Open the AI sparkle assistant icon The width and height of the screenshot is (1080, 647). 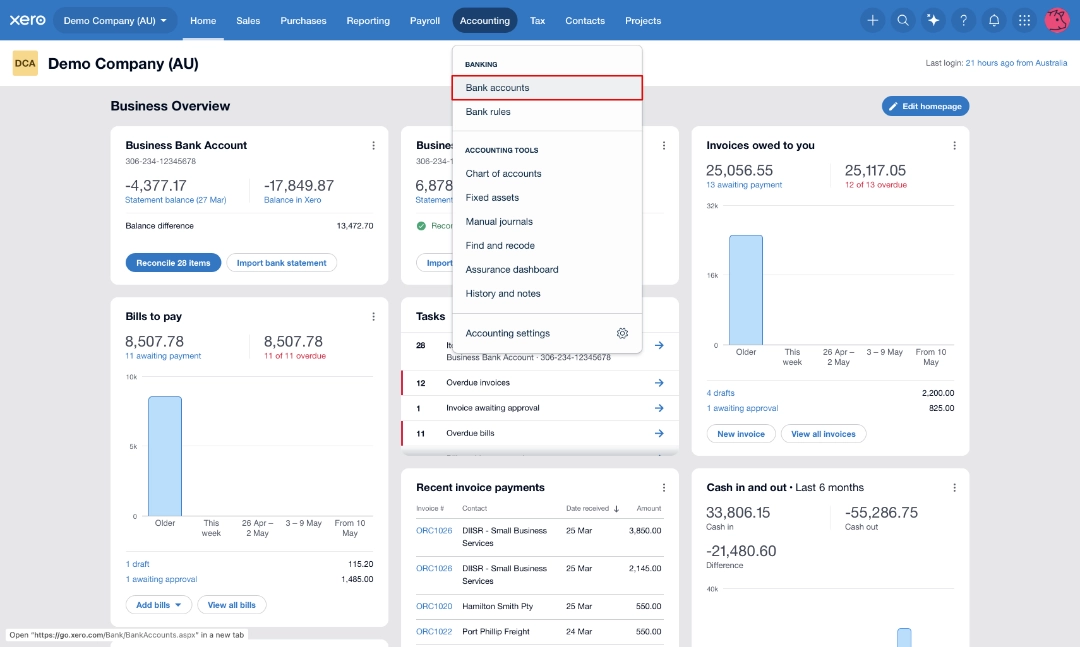[x=933, y=21]
